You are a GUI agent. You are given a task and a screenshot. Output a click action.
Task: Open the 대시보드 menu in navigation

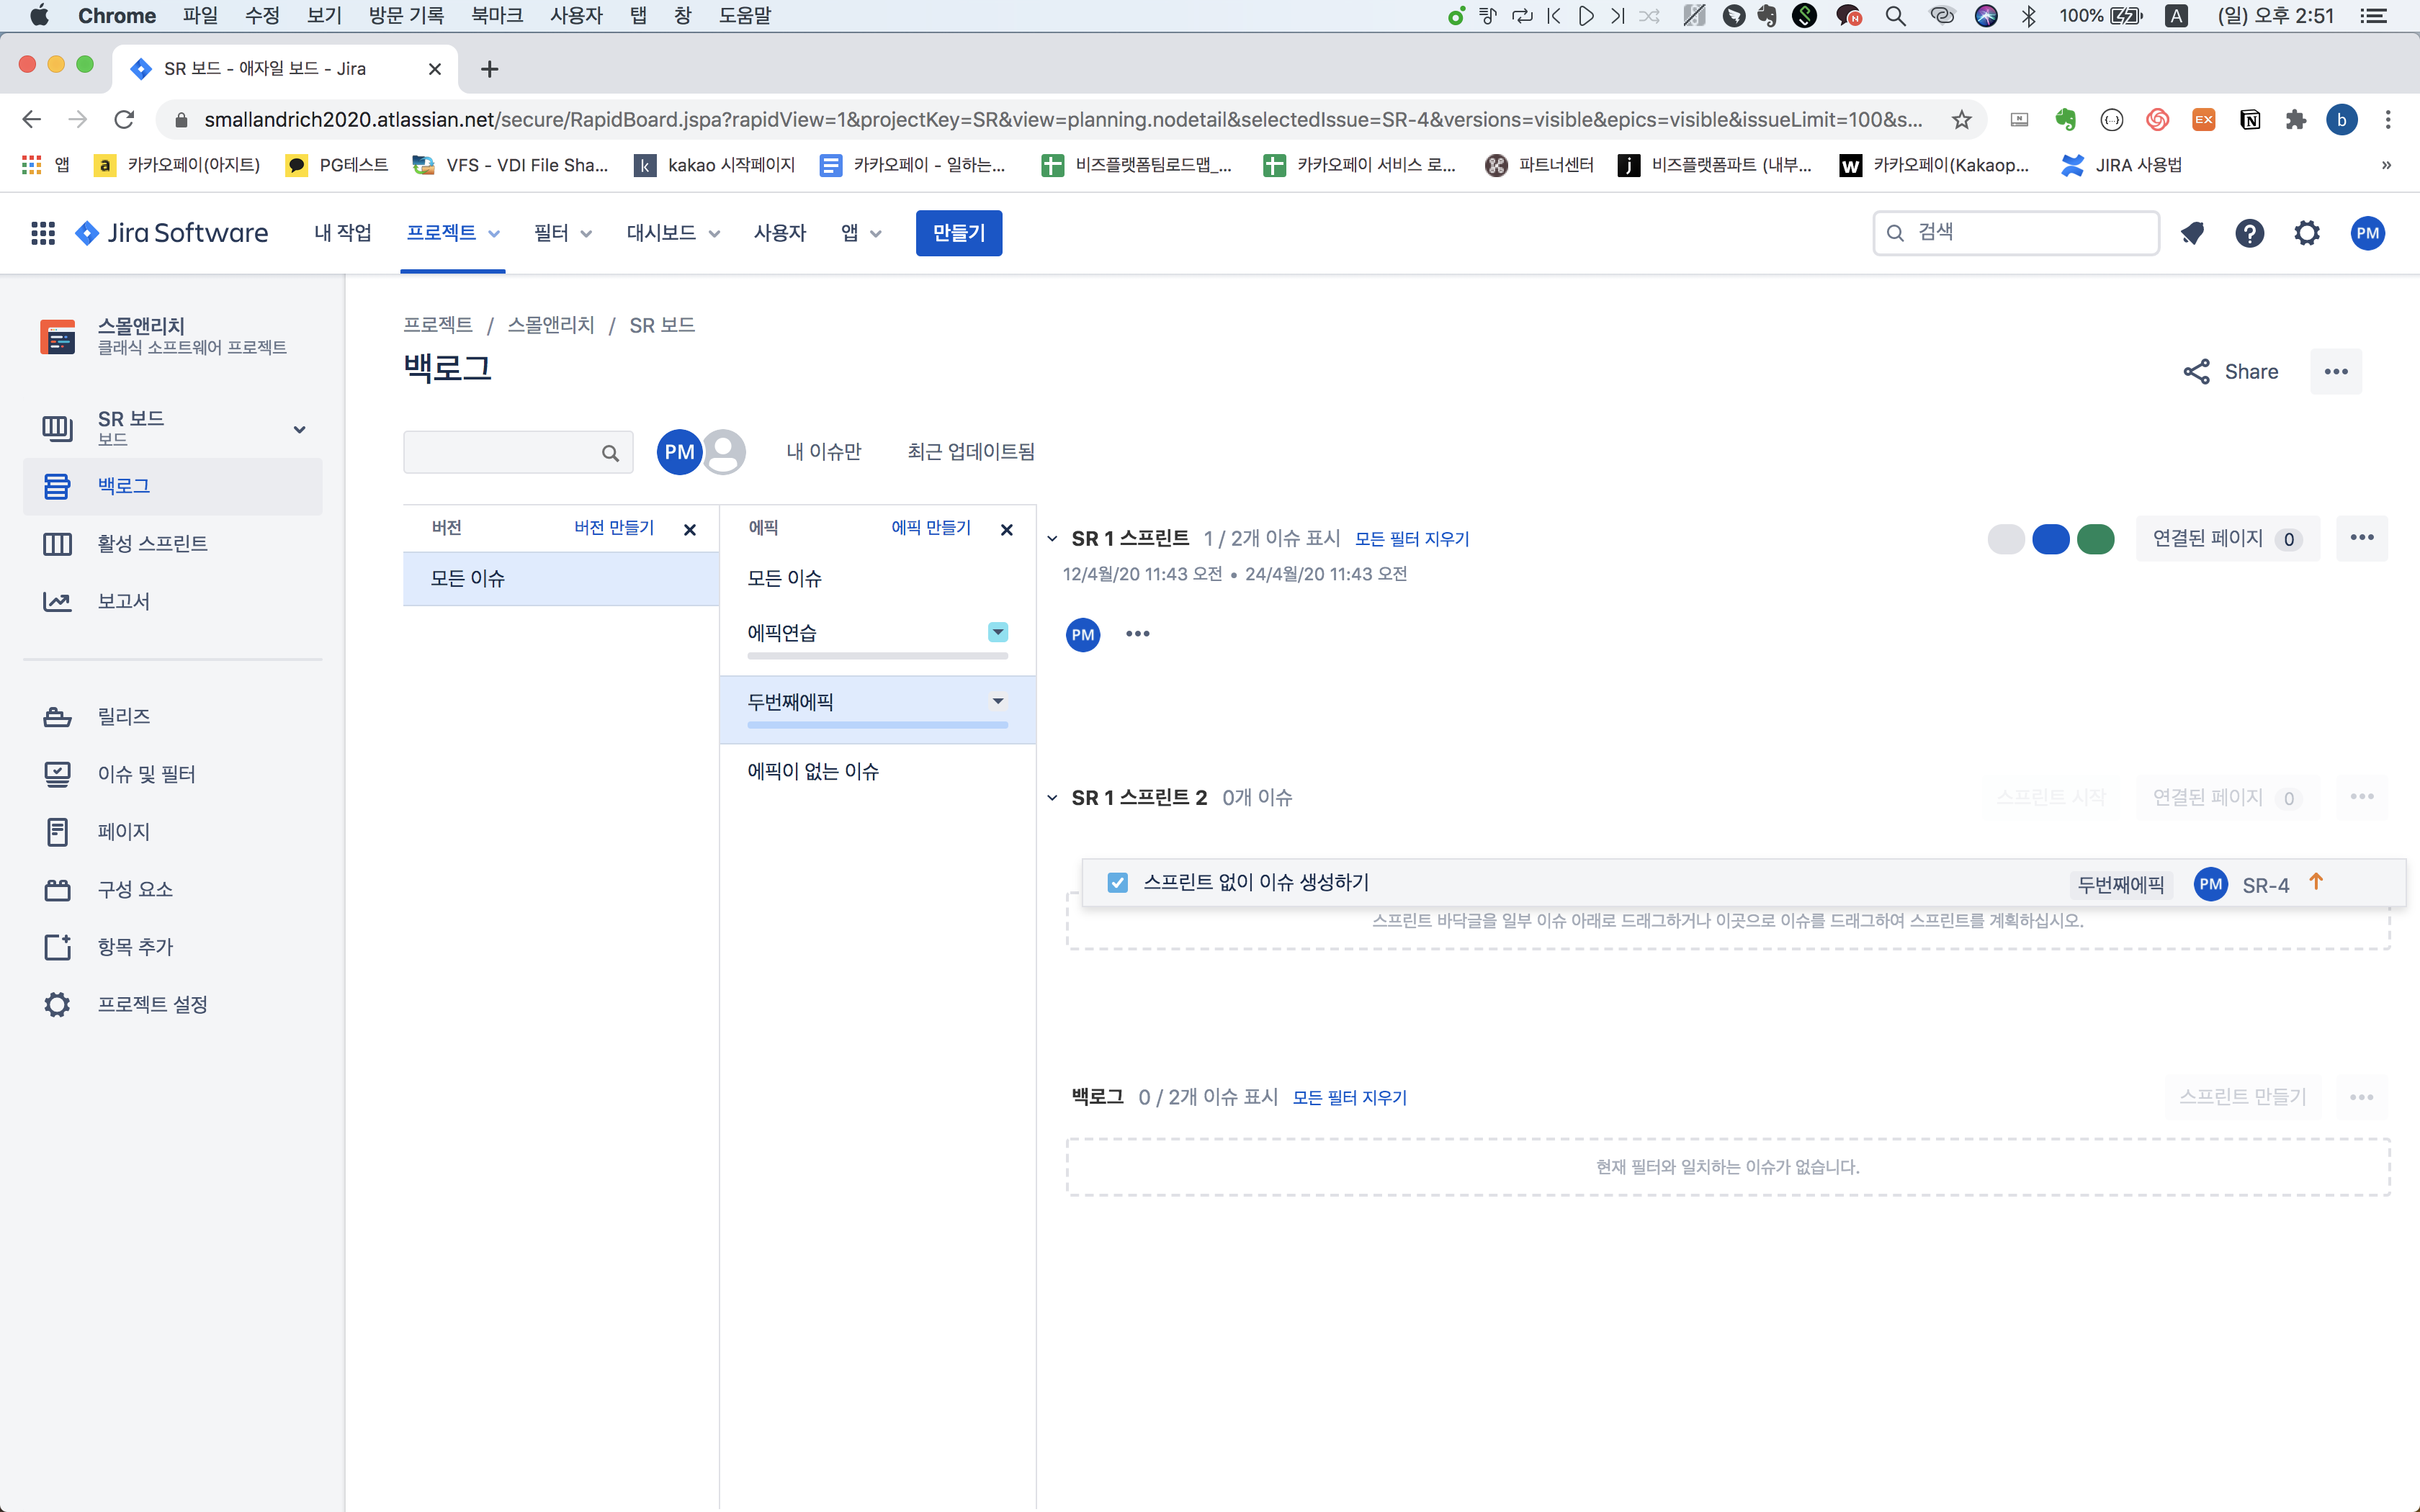(672, 233)
